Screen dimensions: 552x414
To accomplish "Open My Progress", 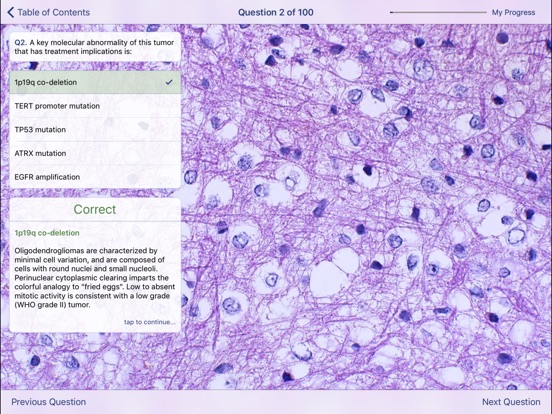I will pos(513,12).
